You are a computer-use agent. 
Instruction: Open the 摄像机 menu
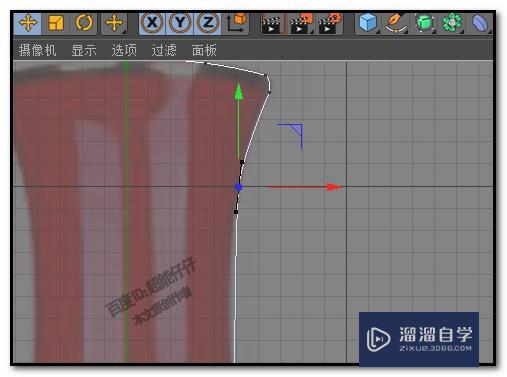(37, 50)
